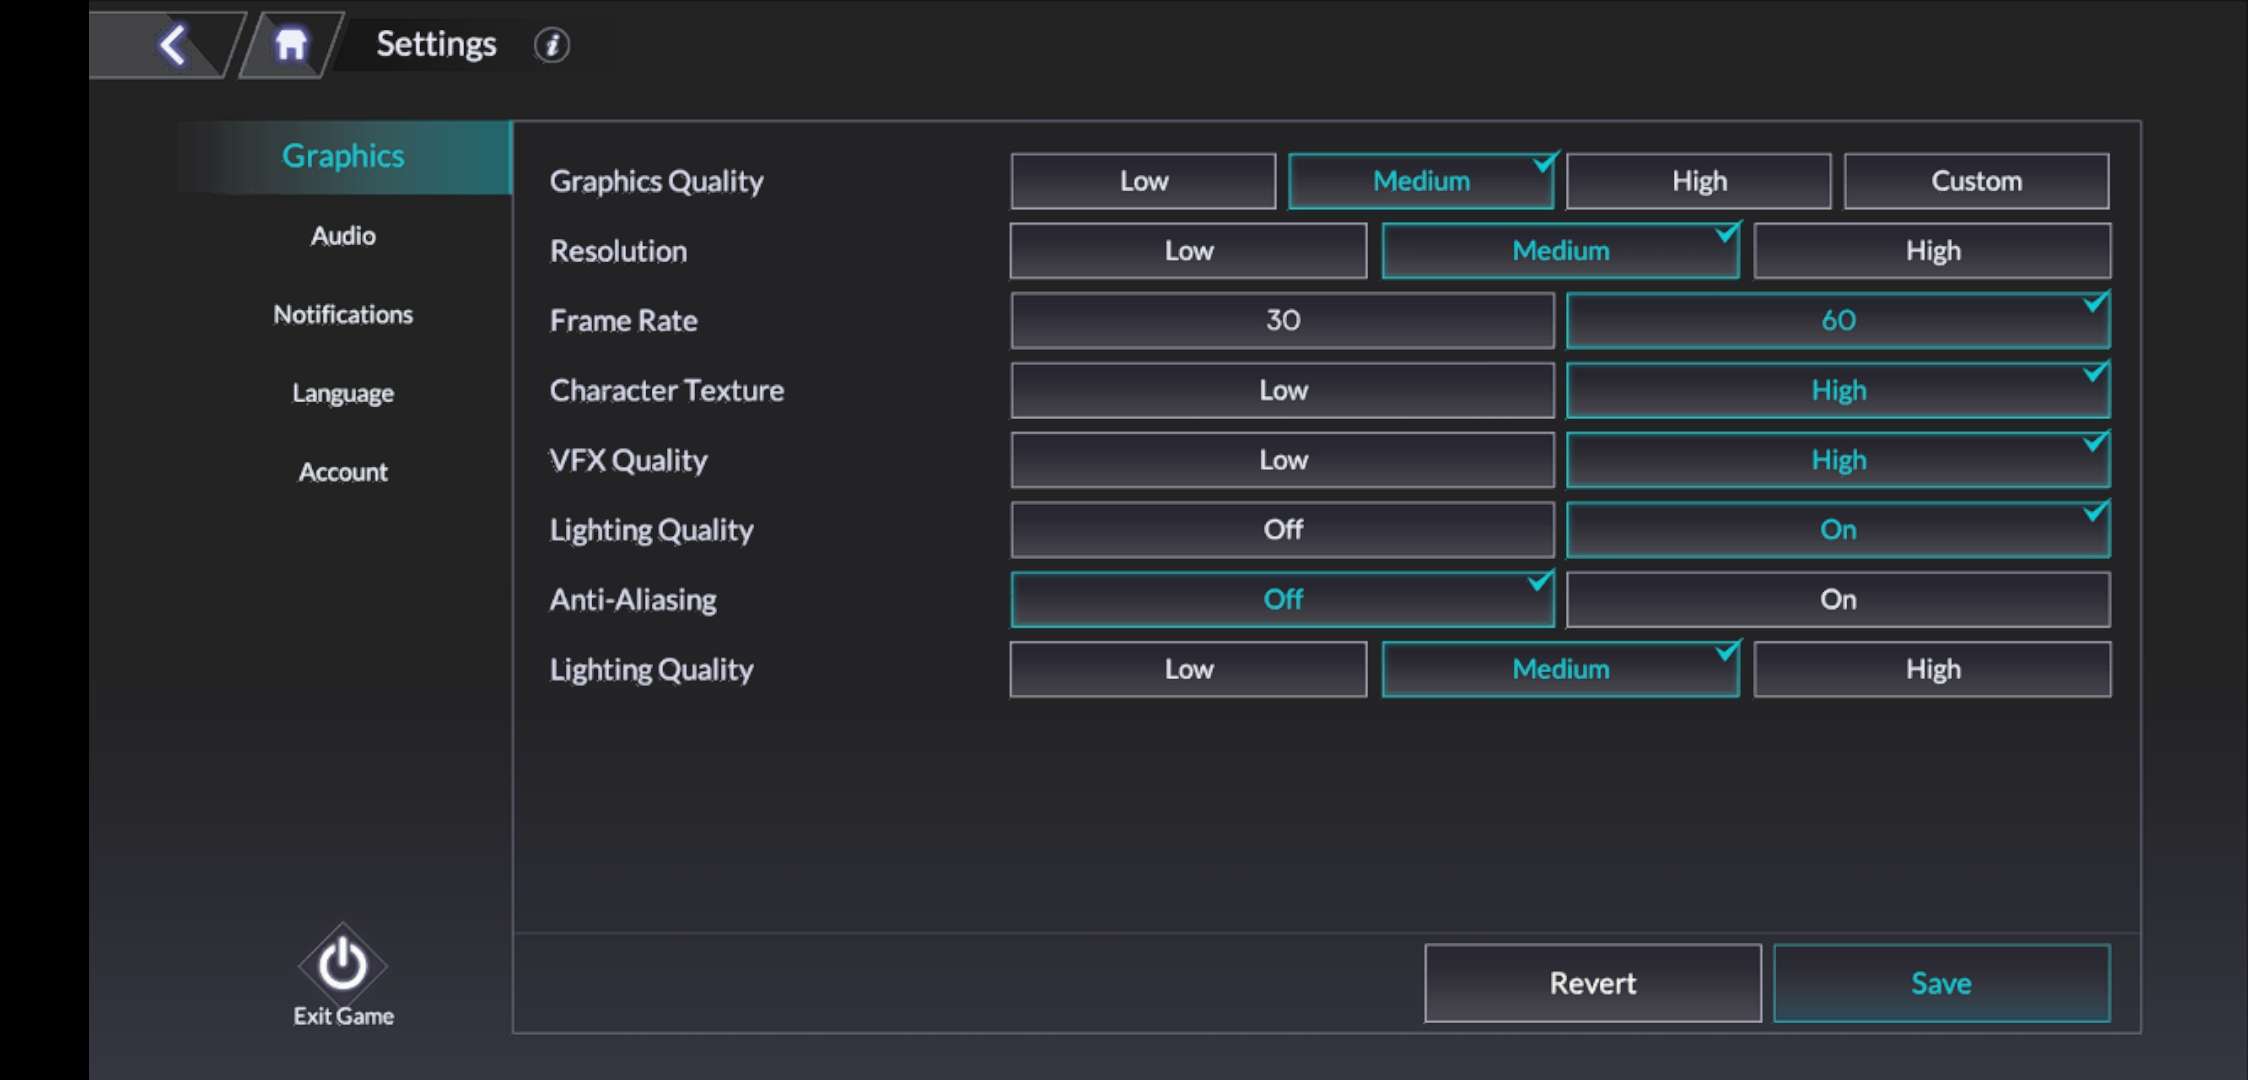
Task: Set Frame Rate to 30
Action: pos(1282,320)
